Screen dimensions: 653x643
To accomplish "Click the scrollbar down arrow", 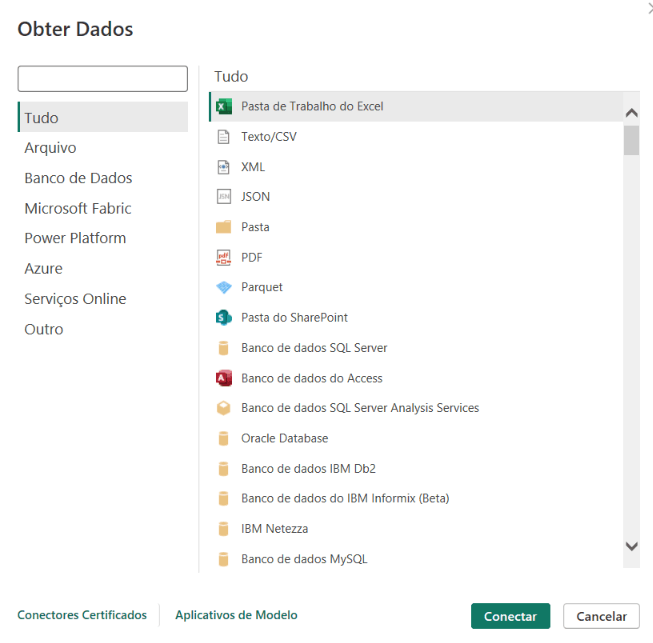I will tap(631, 546).
